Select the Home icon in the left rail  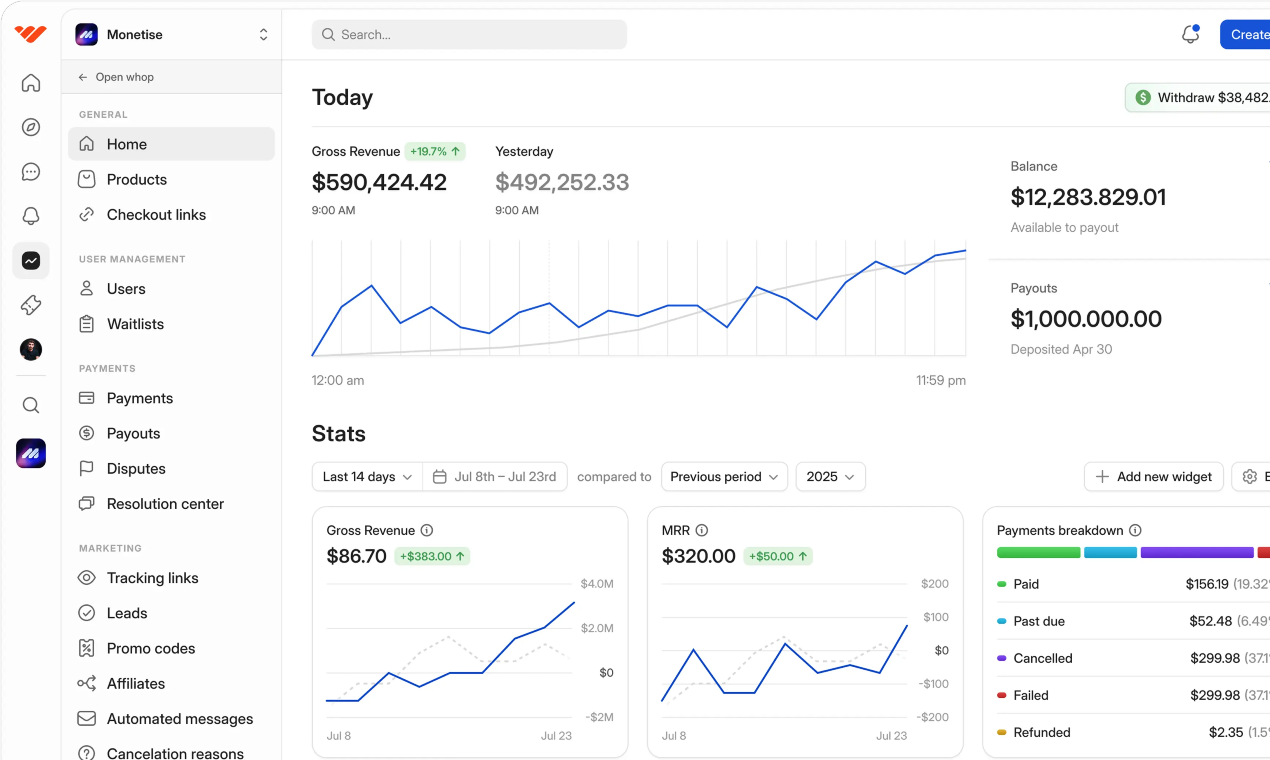click(x=30, y=83)
